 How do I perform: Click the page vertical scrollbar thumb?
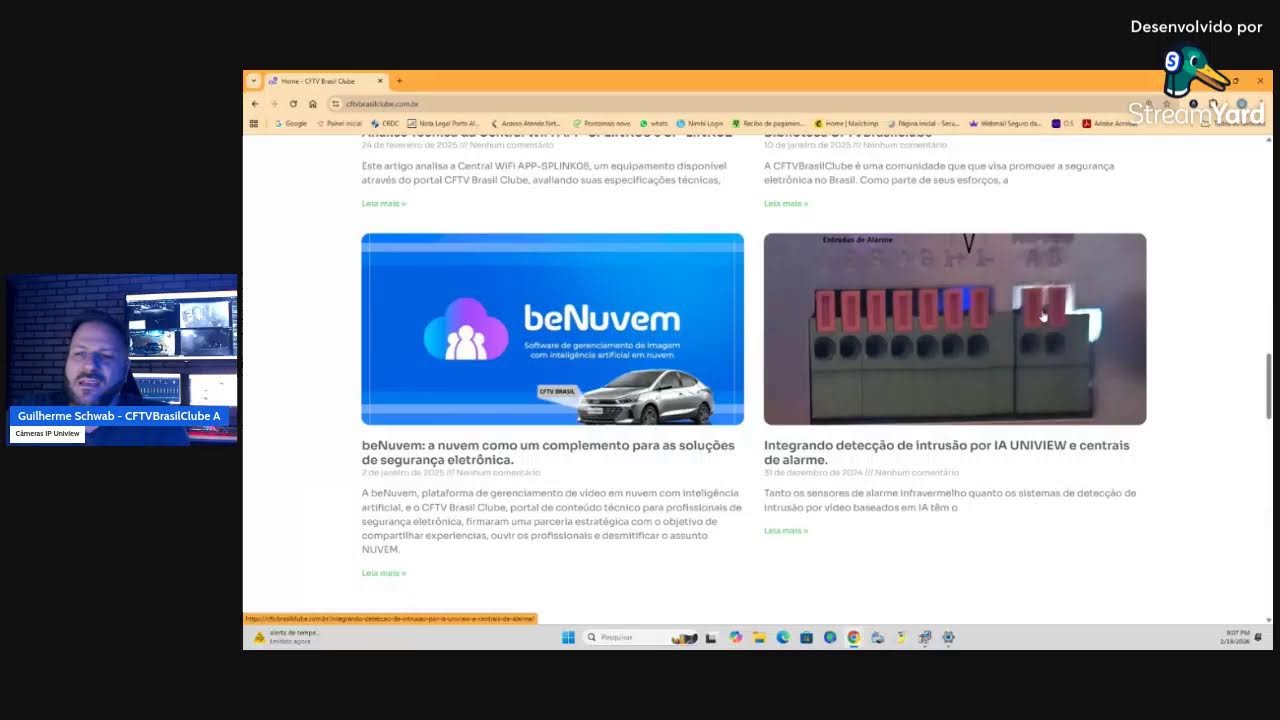(1270, 385)
